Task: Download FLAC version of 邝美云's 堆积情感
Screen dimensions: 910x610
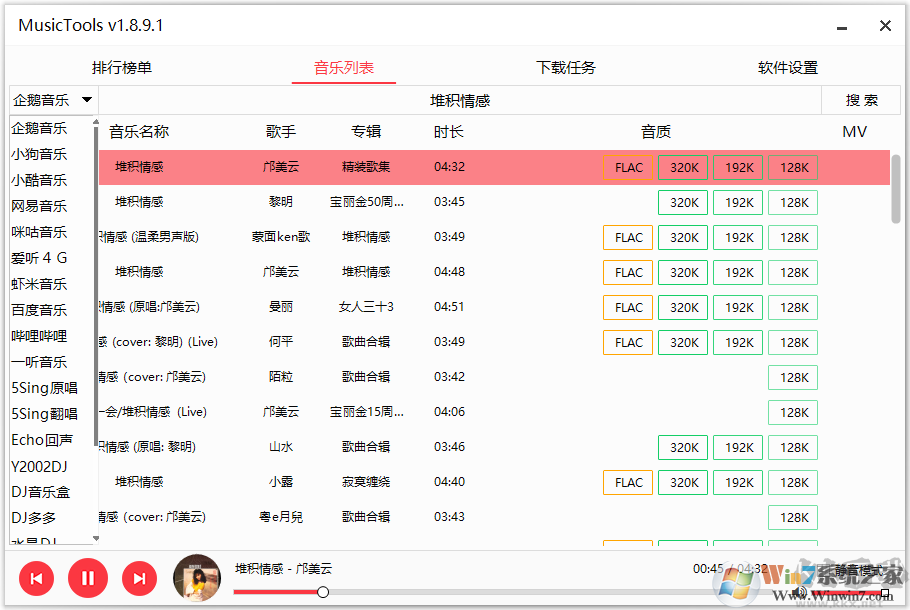Action: 627,167
